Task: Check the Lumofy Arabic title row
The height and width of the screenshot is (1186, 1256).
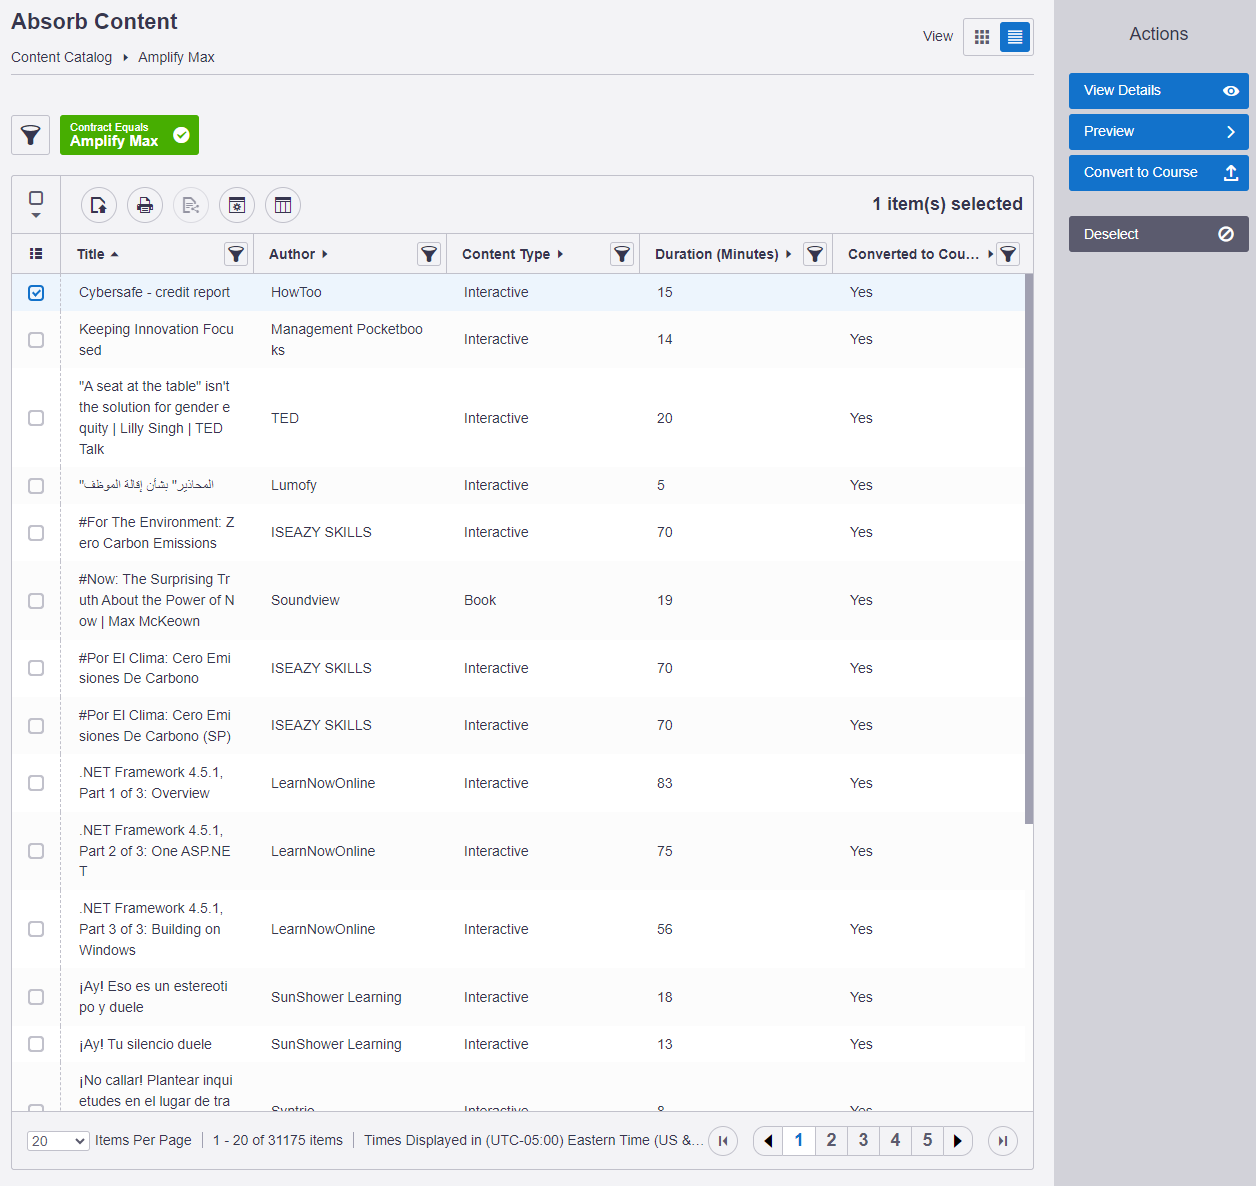Action: pos(36,486)
